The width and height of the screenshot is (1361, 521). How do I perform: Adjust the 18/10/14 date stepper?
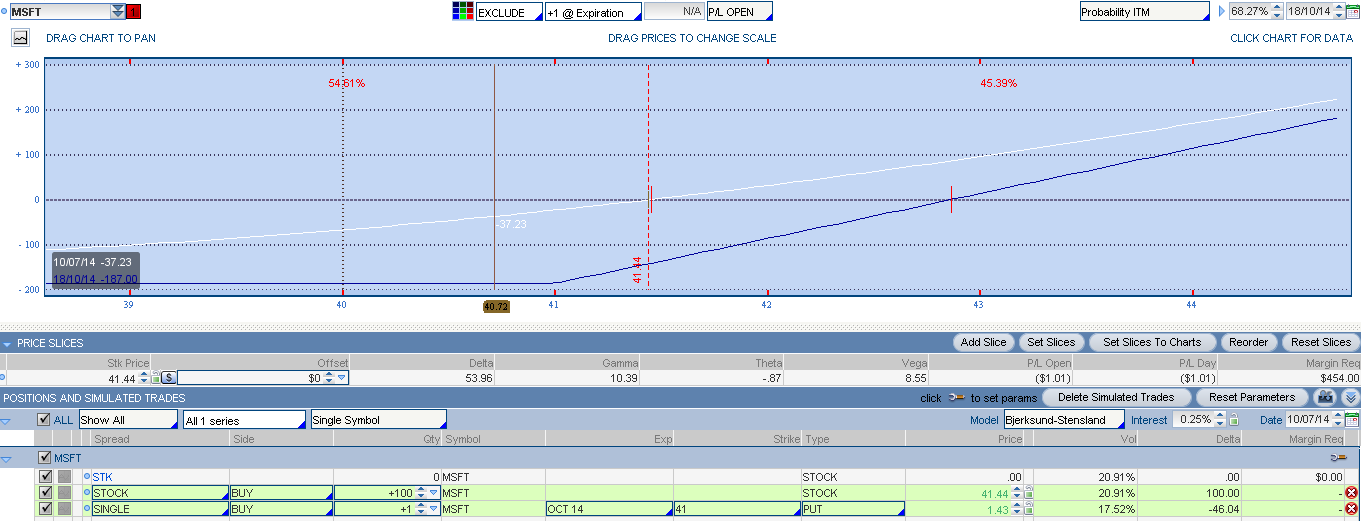(1338, 12)
